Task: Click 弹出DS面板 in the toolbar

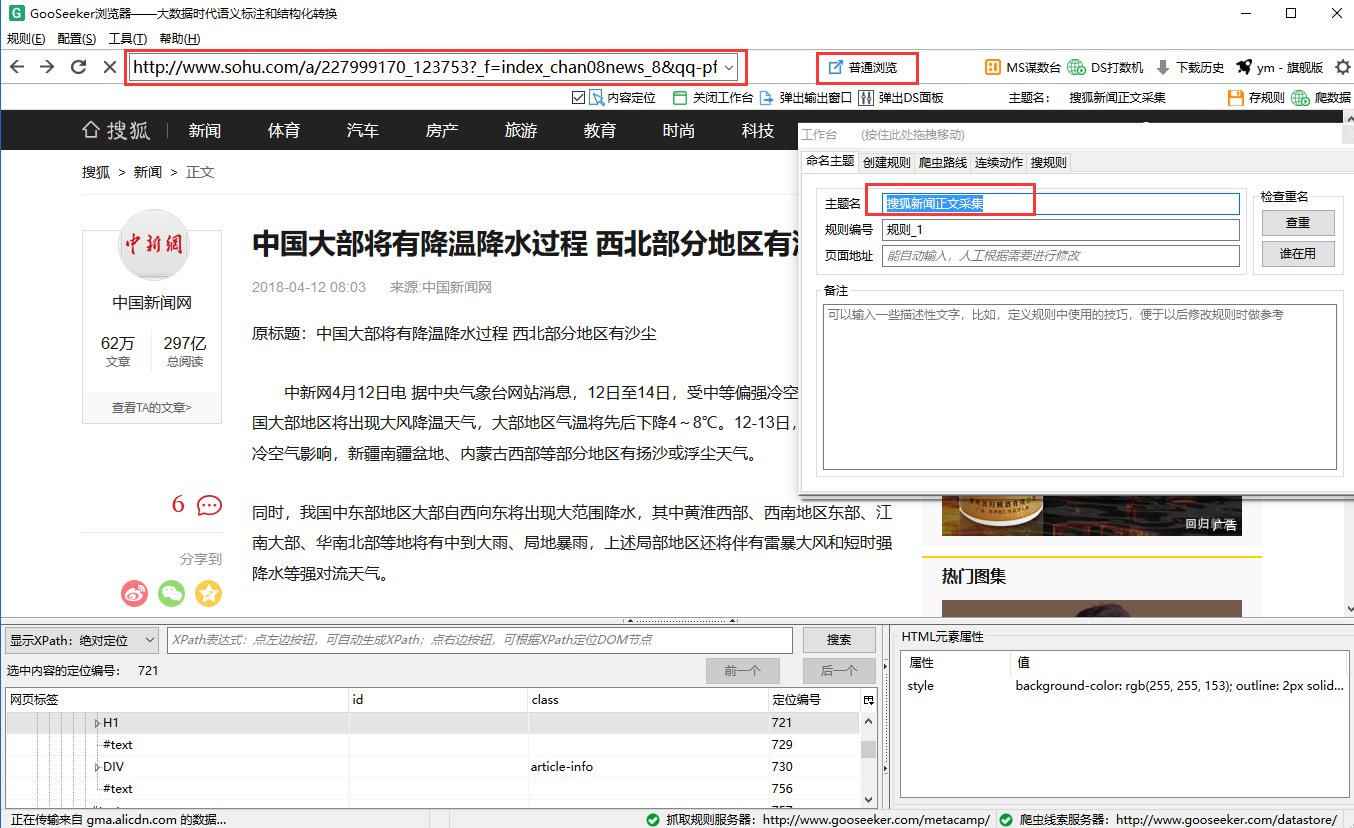Action: (900, 97)
